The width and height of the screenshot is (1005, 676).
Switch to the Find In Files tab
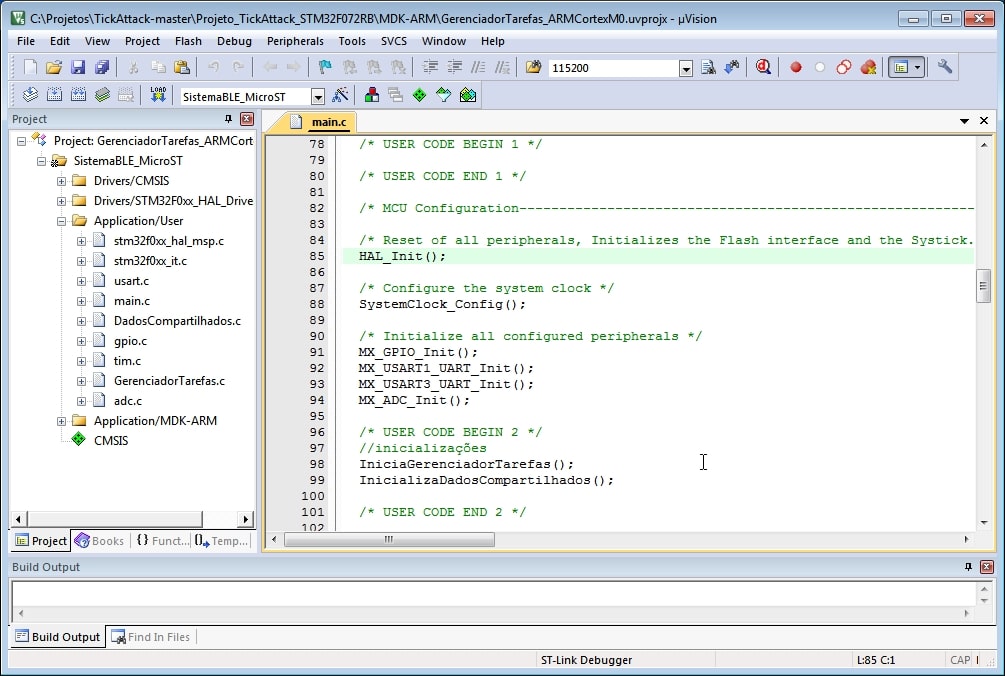[151, 636]
